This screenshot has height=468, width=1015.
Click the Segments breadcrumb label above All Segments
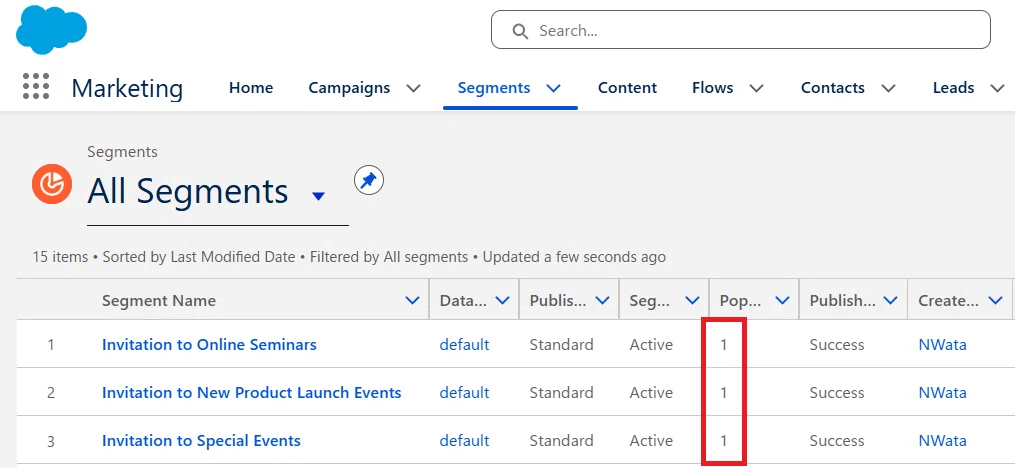122,152
